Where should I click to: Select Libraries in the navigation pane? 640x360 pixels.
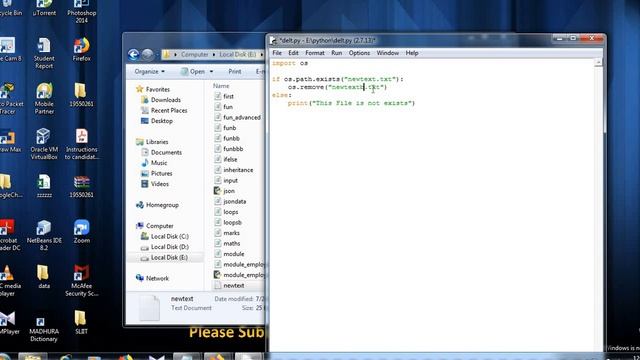tap(152, 142)
